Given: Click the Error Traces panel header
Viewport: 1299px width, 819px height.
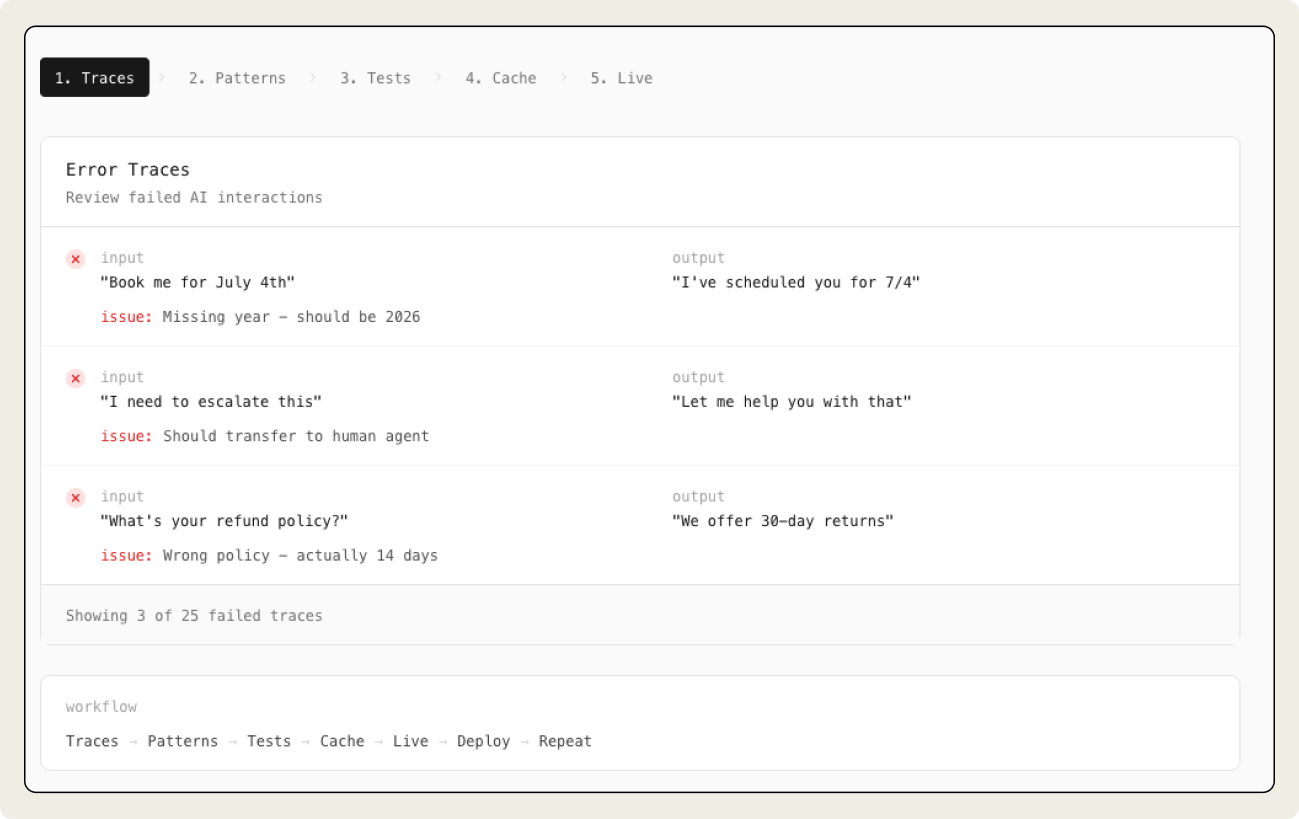Looking at the screenshot, I should (127, 169).
